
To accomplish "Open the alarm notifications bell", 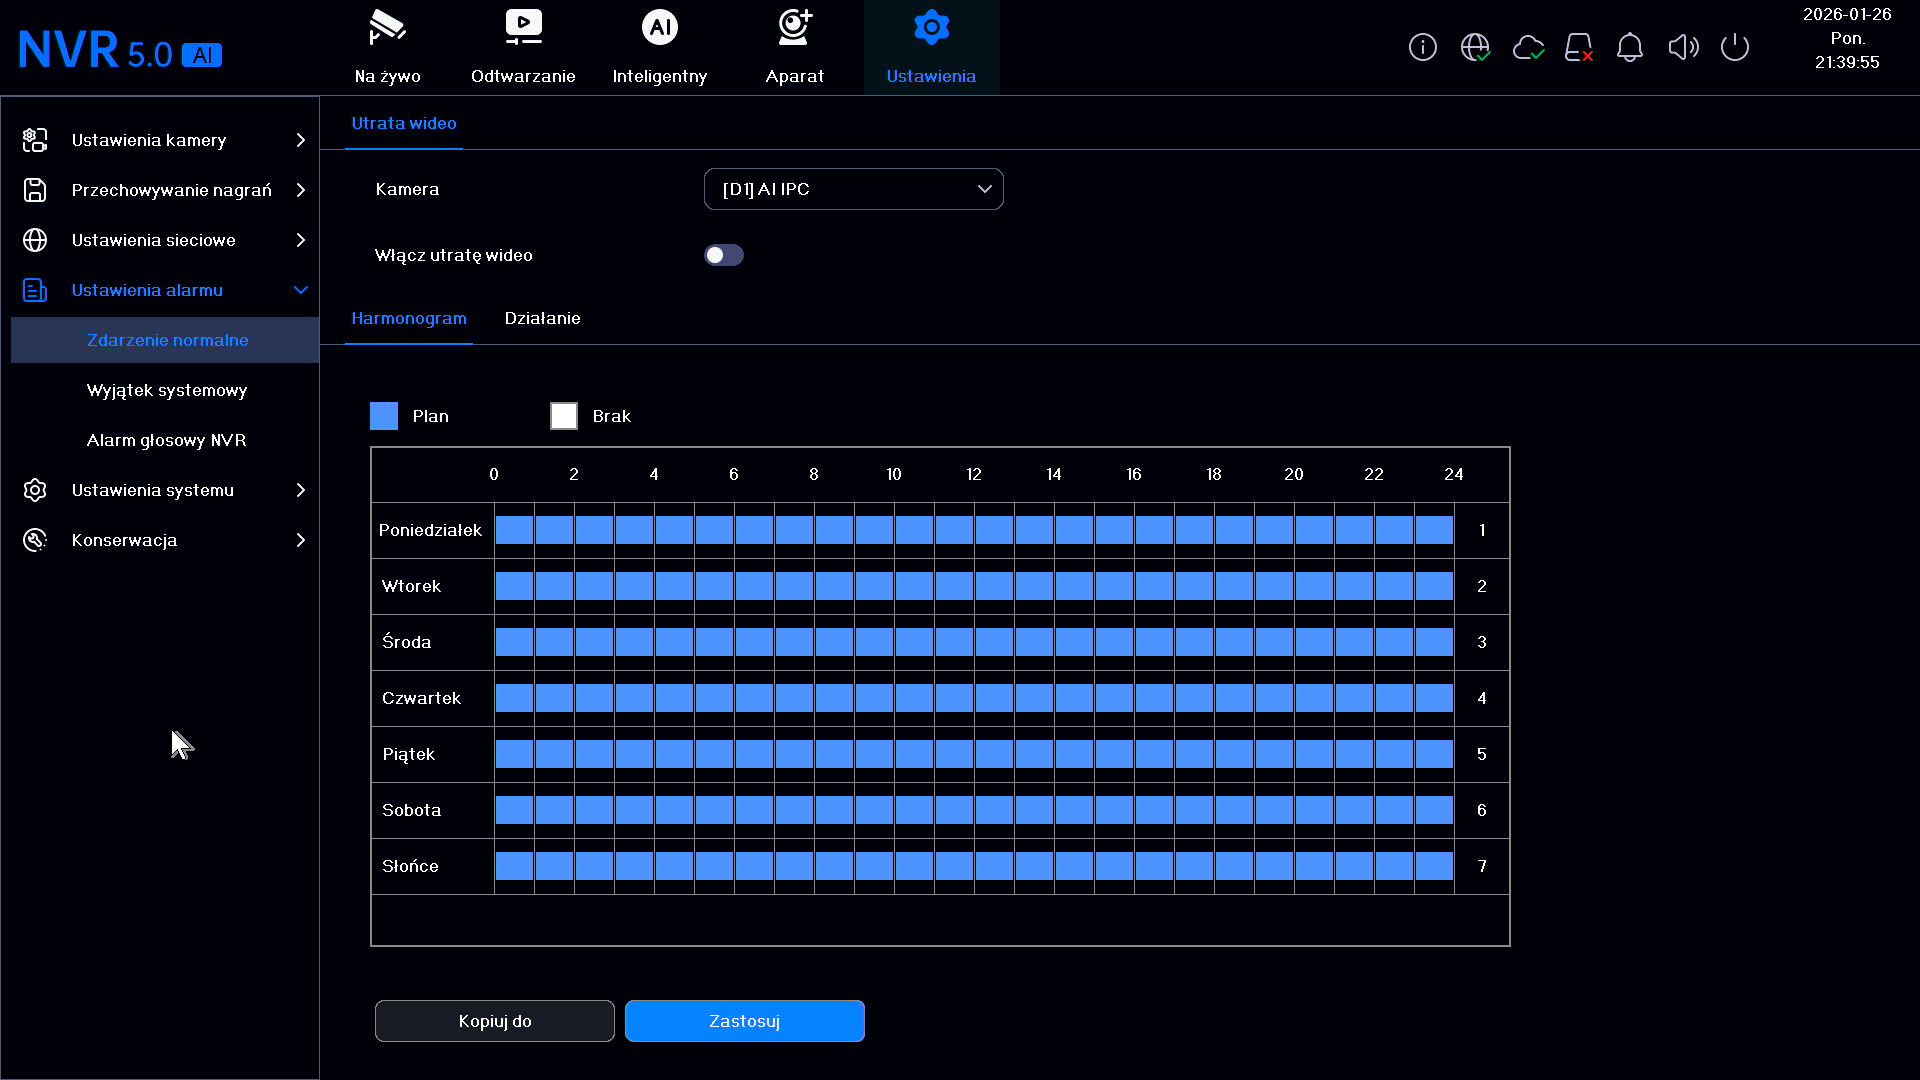I will pos(1630,47).
